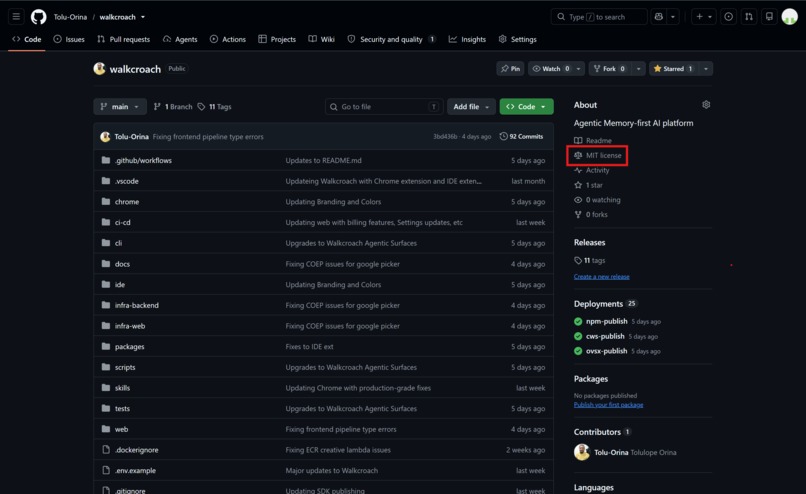Expand the green Code dropdown

tap(526, 106)
